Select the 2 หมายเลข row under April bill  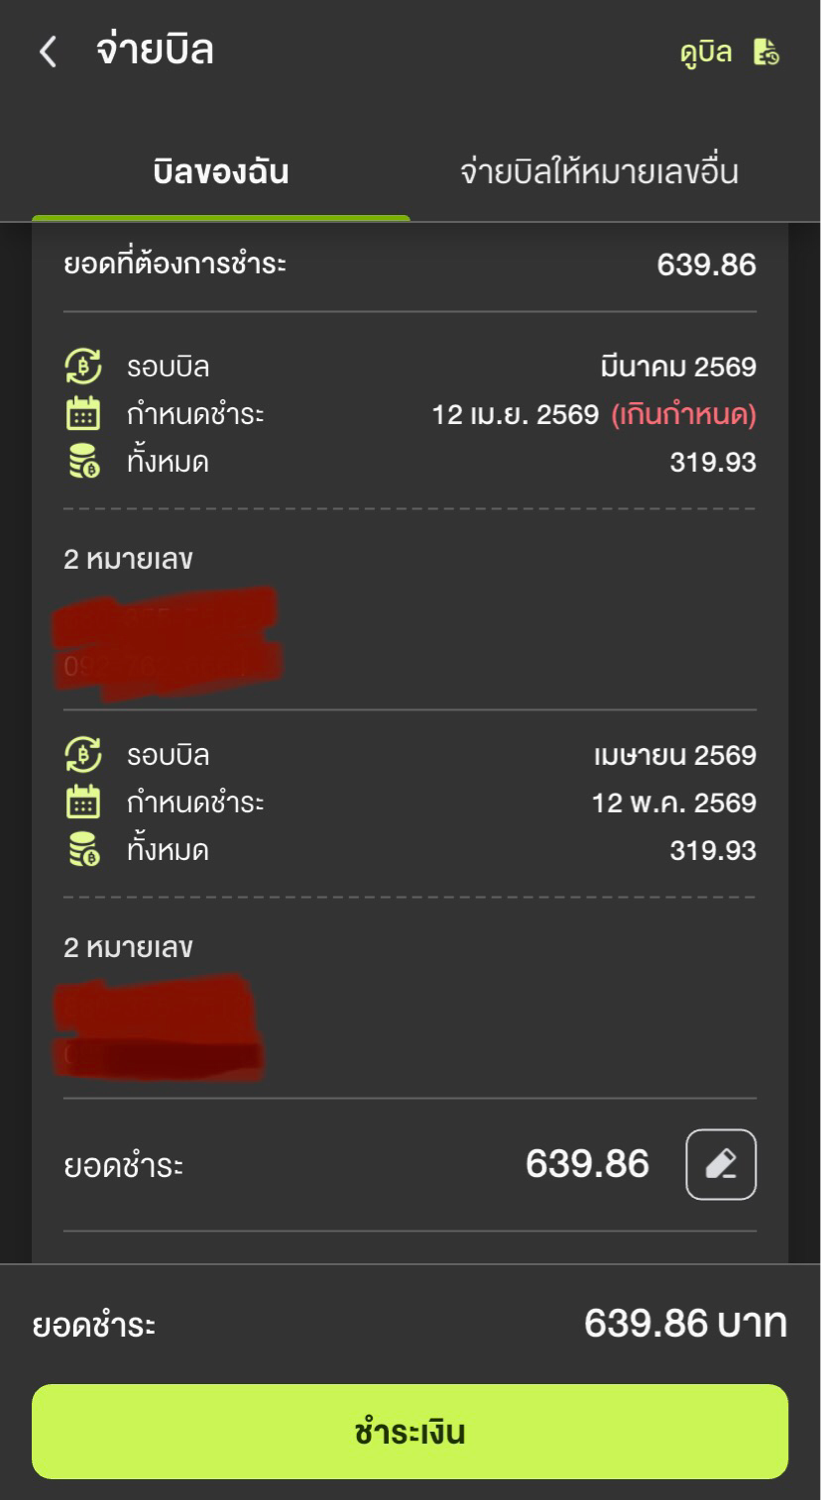click(x=128, y=947)
